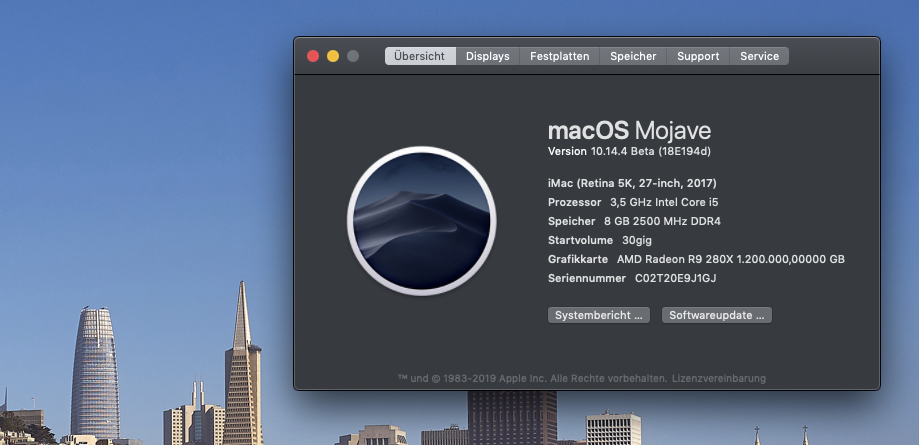Minimize window with the yellow button
This screenshot has height=445, width=919.
[333, 56]
